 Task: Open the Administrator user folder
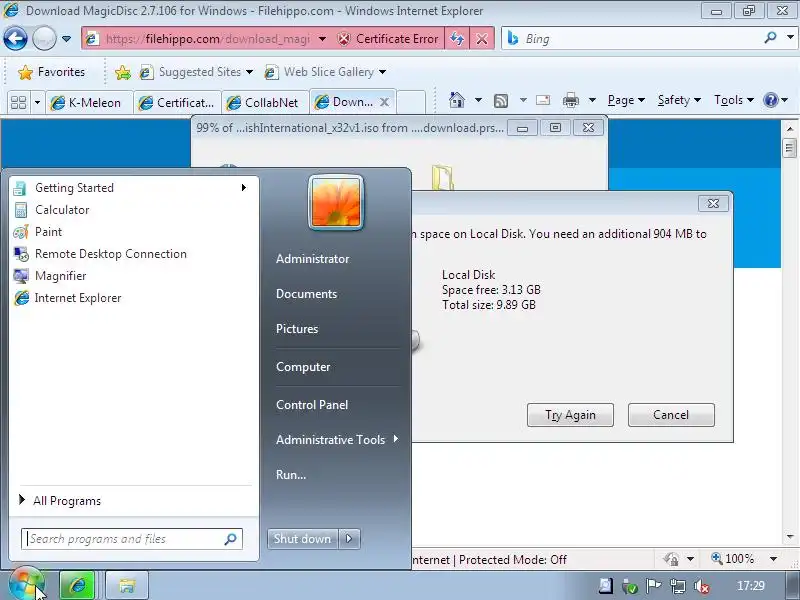coord(312,259)
